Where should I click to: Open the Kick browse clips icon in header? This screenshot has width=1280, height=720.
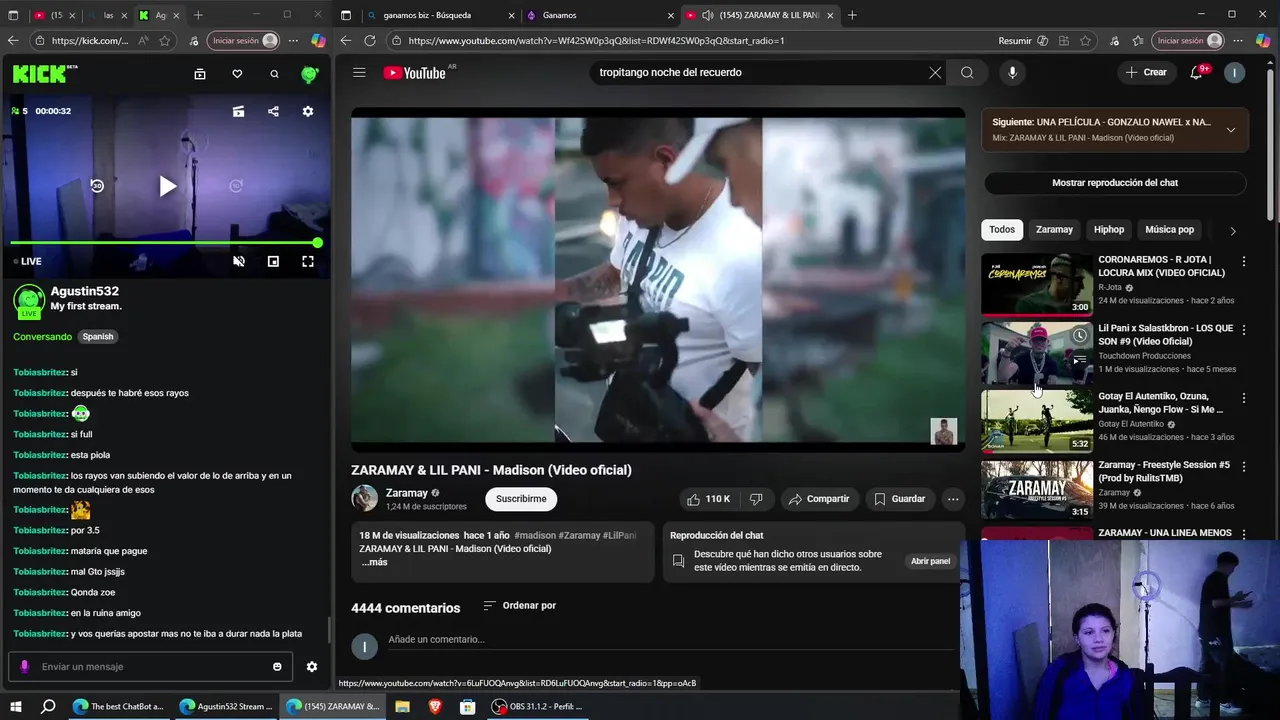coord(200,74)
